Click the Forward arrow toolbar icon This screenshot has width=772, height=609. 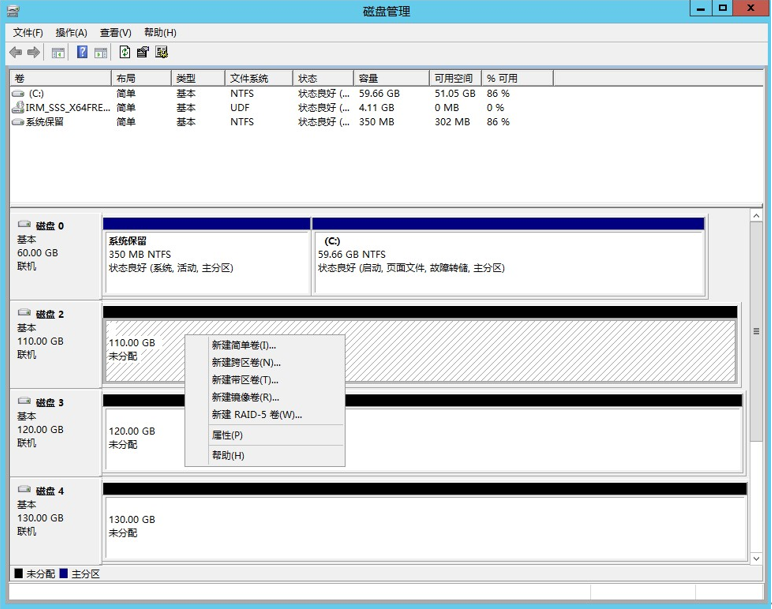click(33, 52)
